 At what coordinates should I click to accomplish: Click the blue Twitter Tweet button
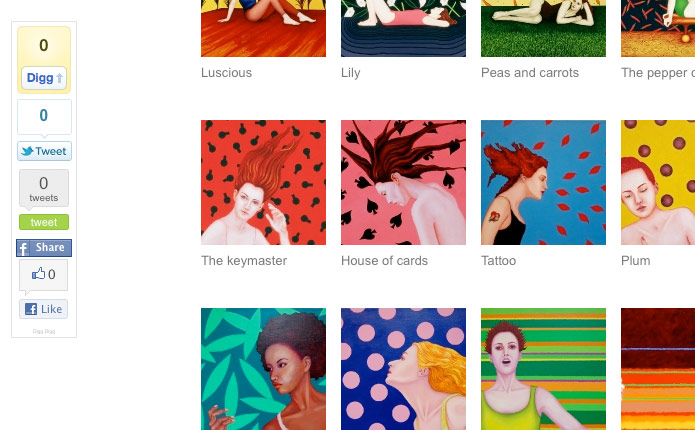44,151
